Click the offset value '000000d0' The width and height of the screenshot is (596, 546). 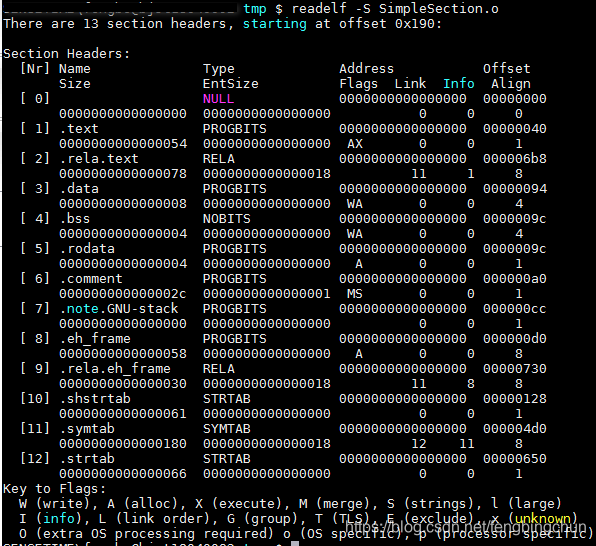click(x=515, y=338)
